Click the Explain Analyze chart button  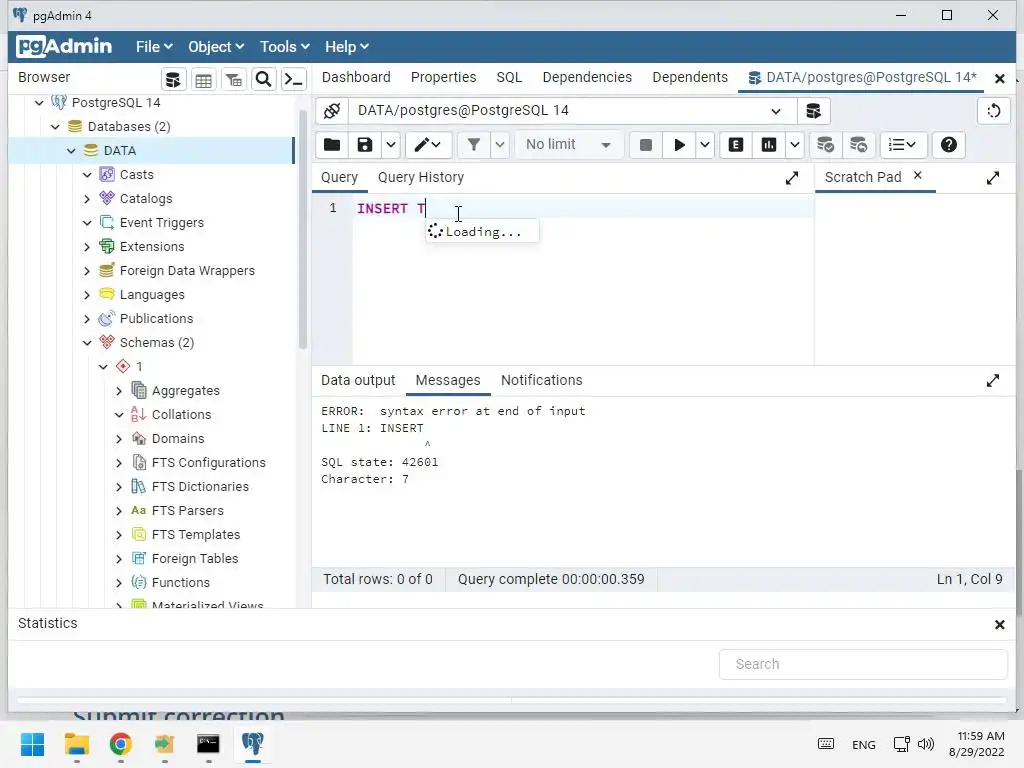tap(769, 144)
